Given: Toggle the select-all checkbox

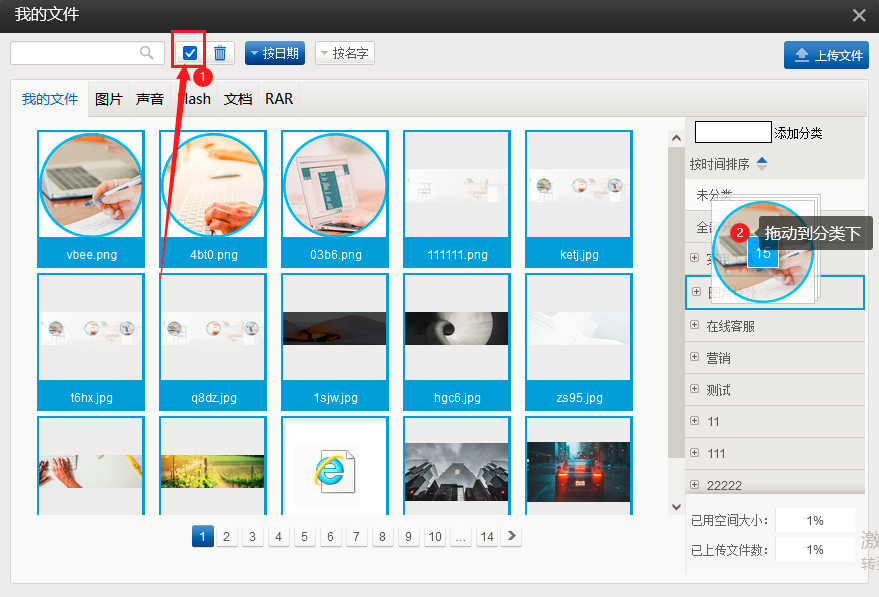Looking at the screenshot, I should point(190,53).
